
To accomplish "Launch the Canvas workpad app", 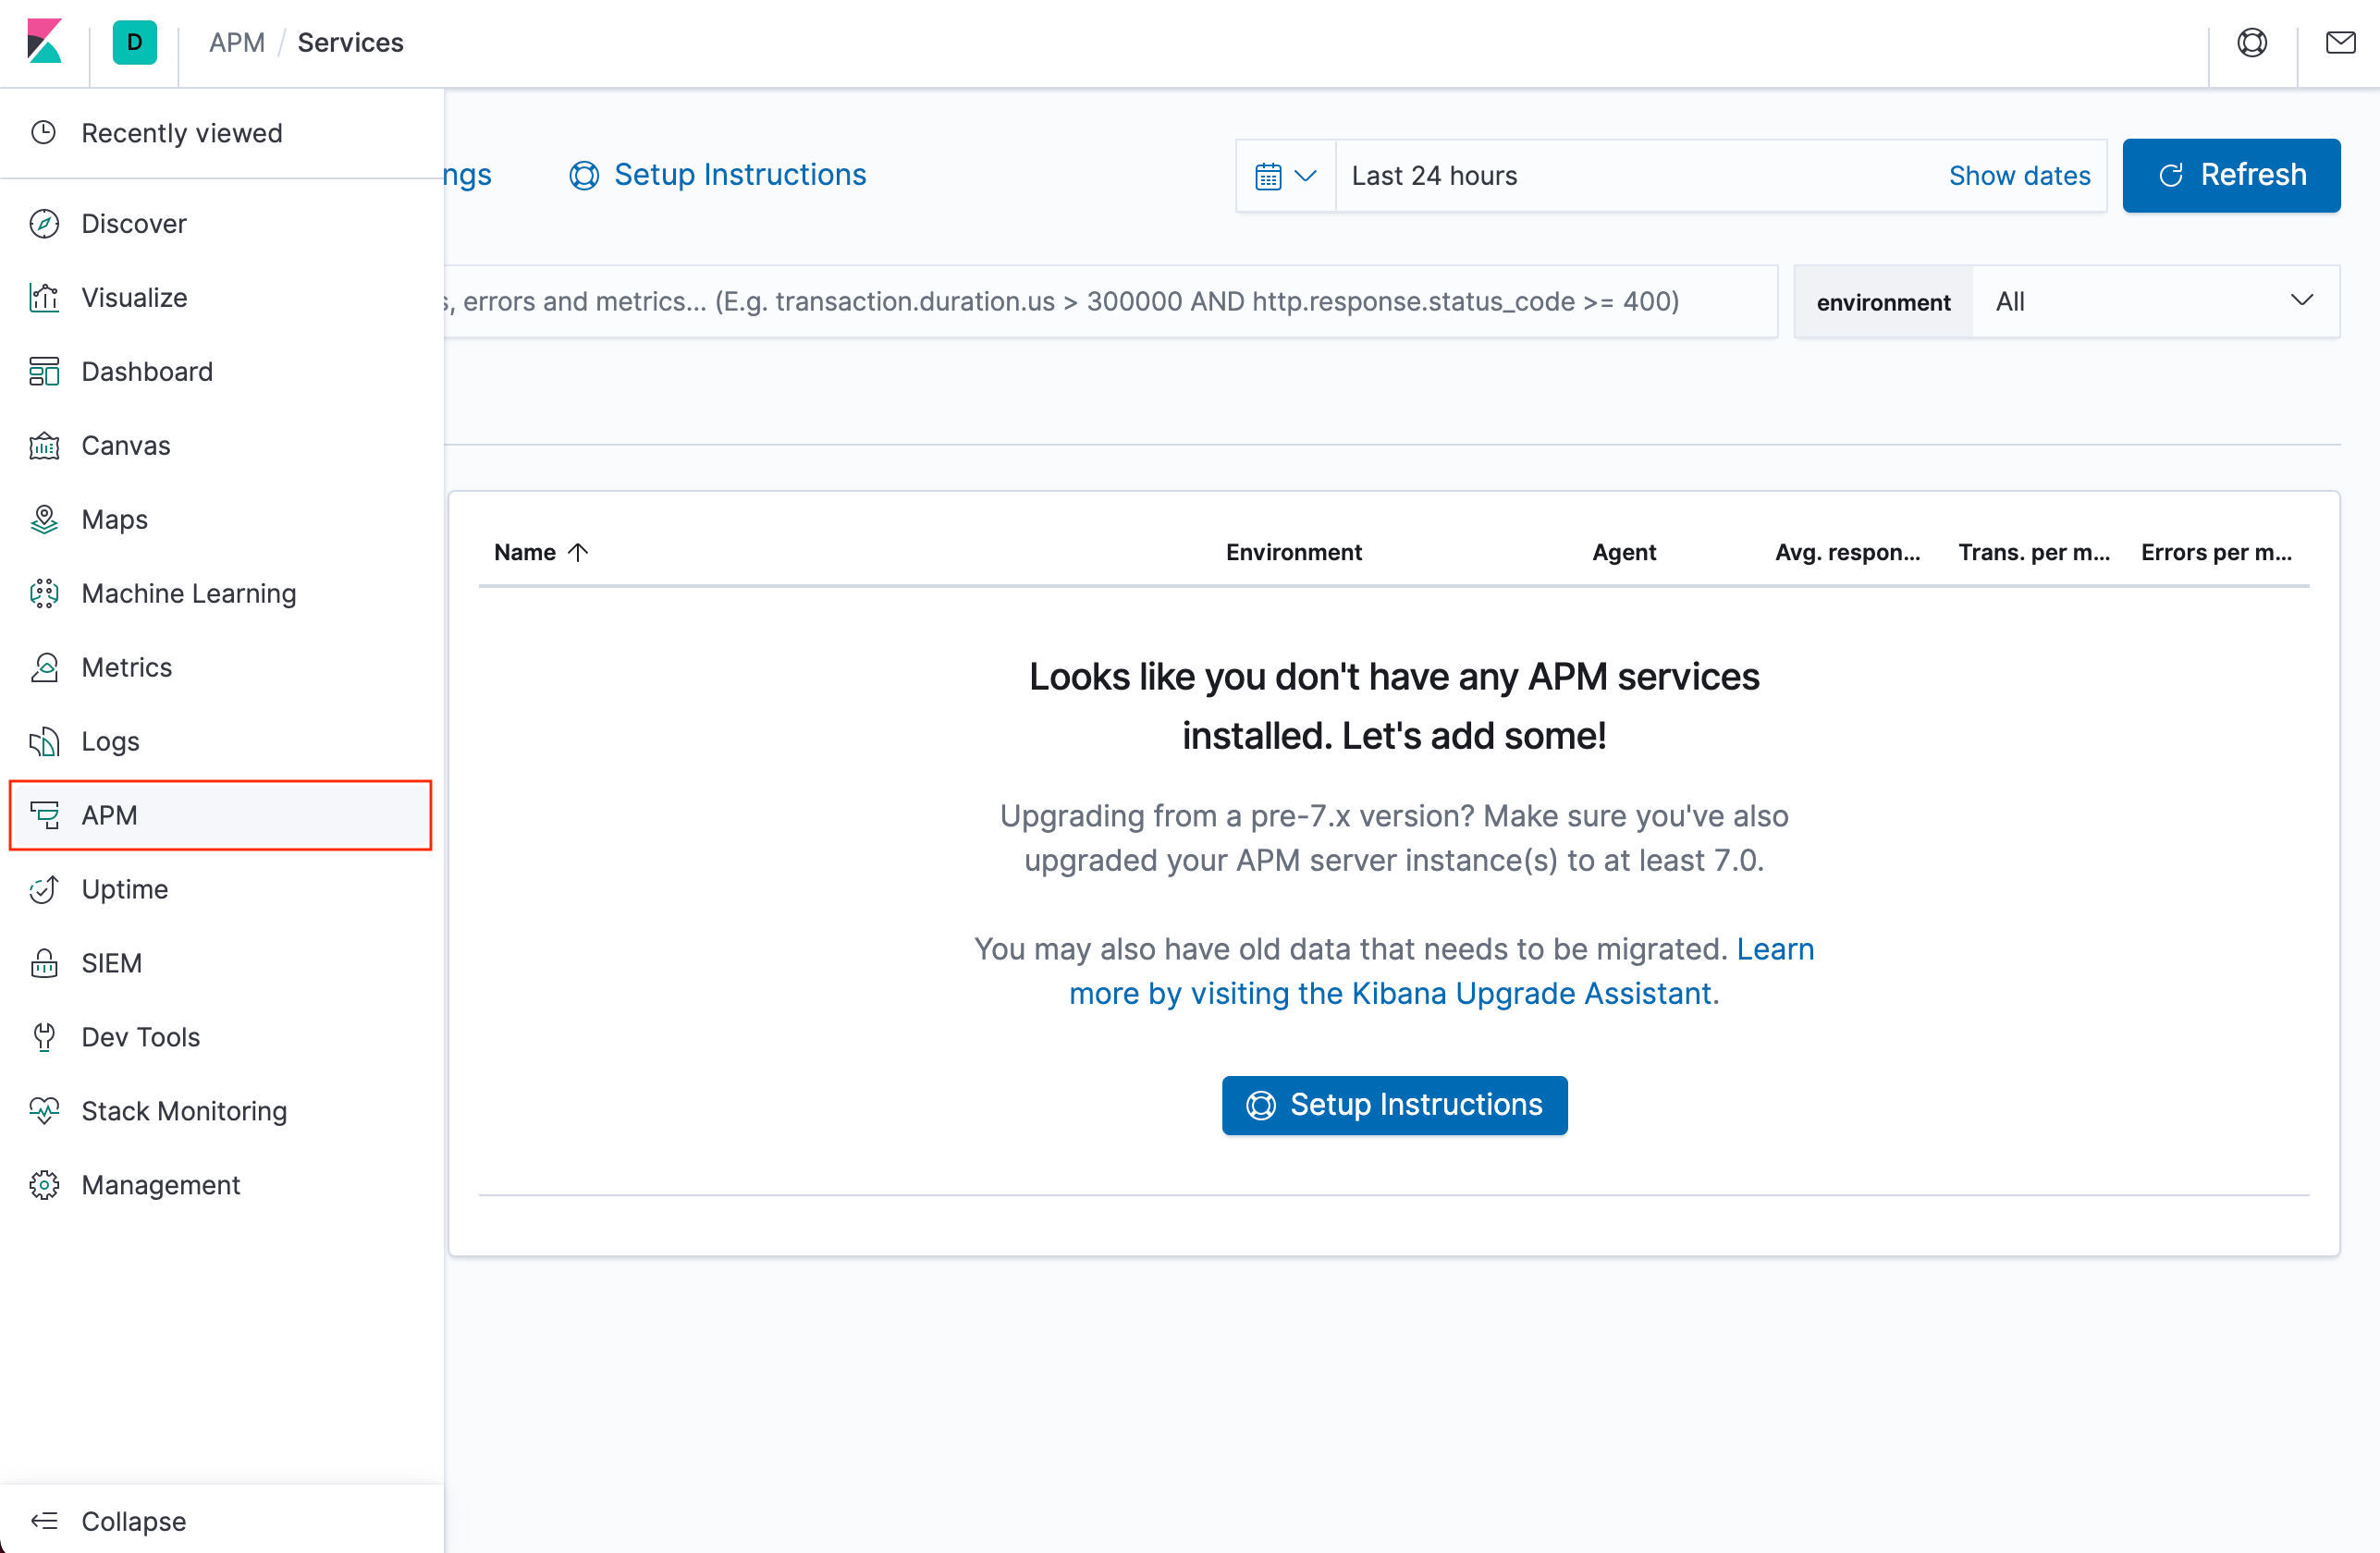I will pyautogui.click(x=125, y=445).
